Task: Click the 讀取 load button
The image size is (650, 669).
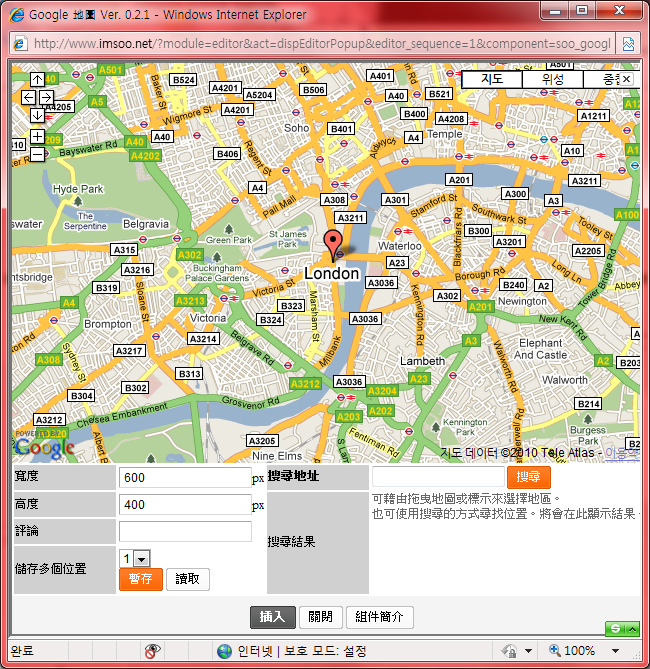Action: (x=188, y=579)
